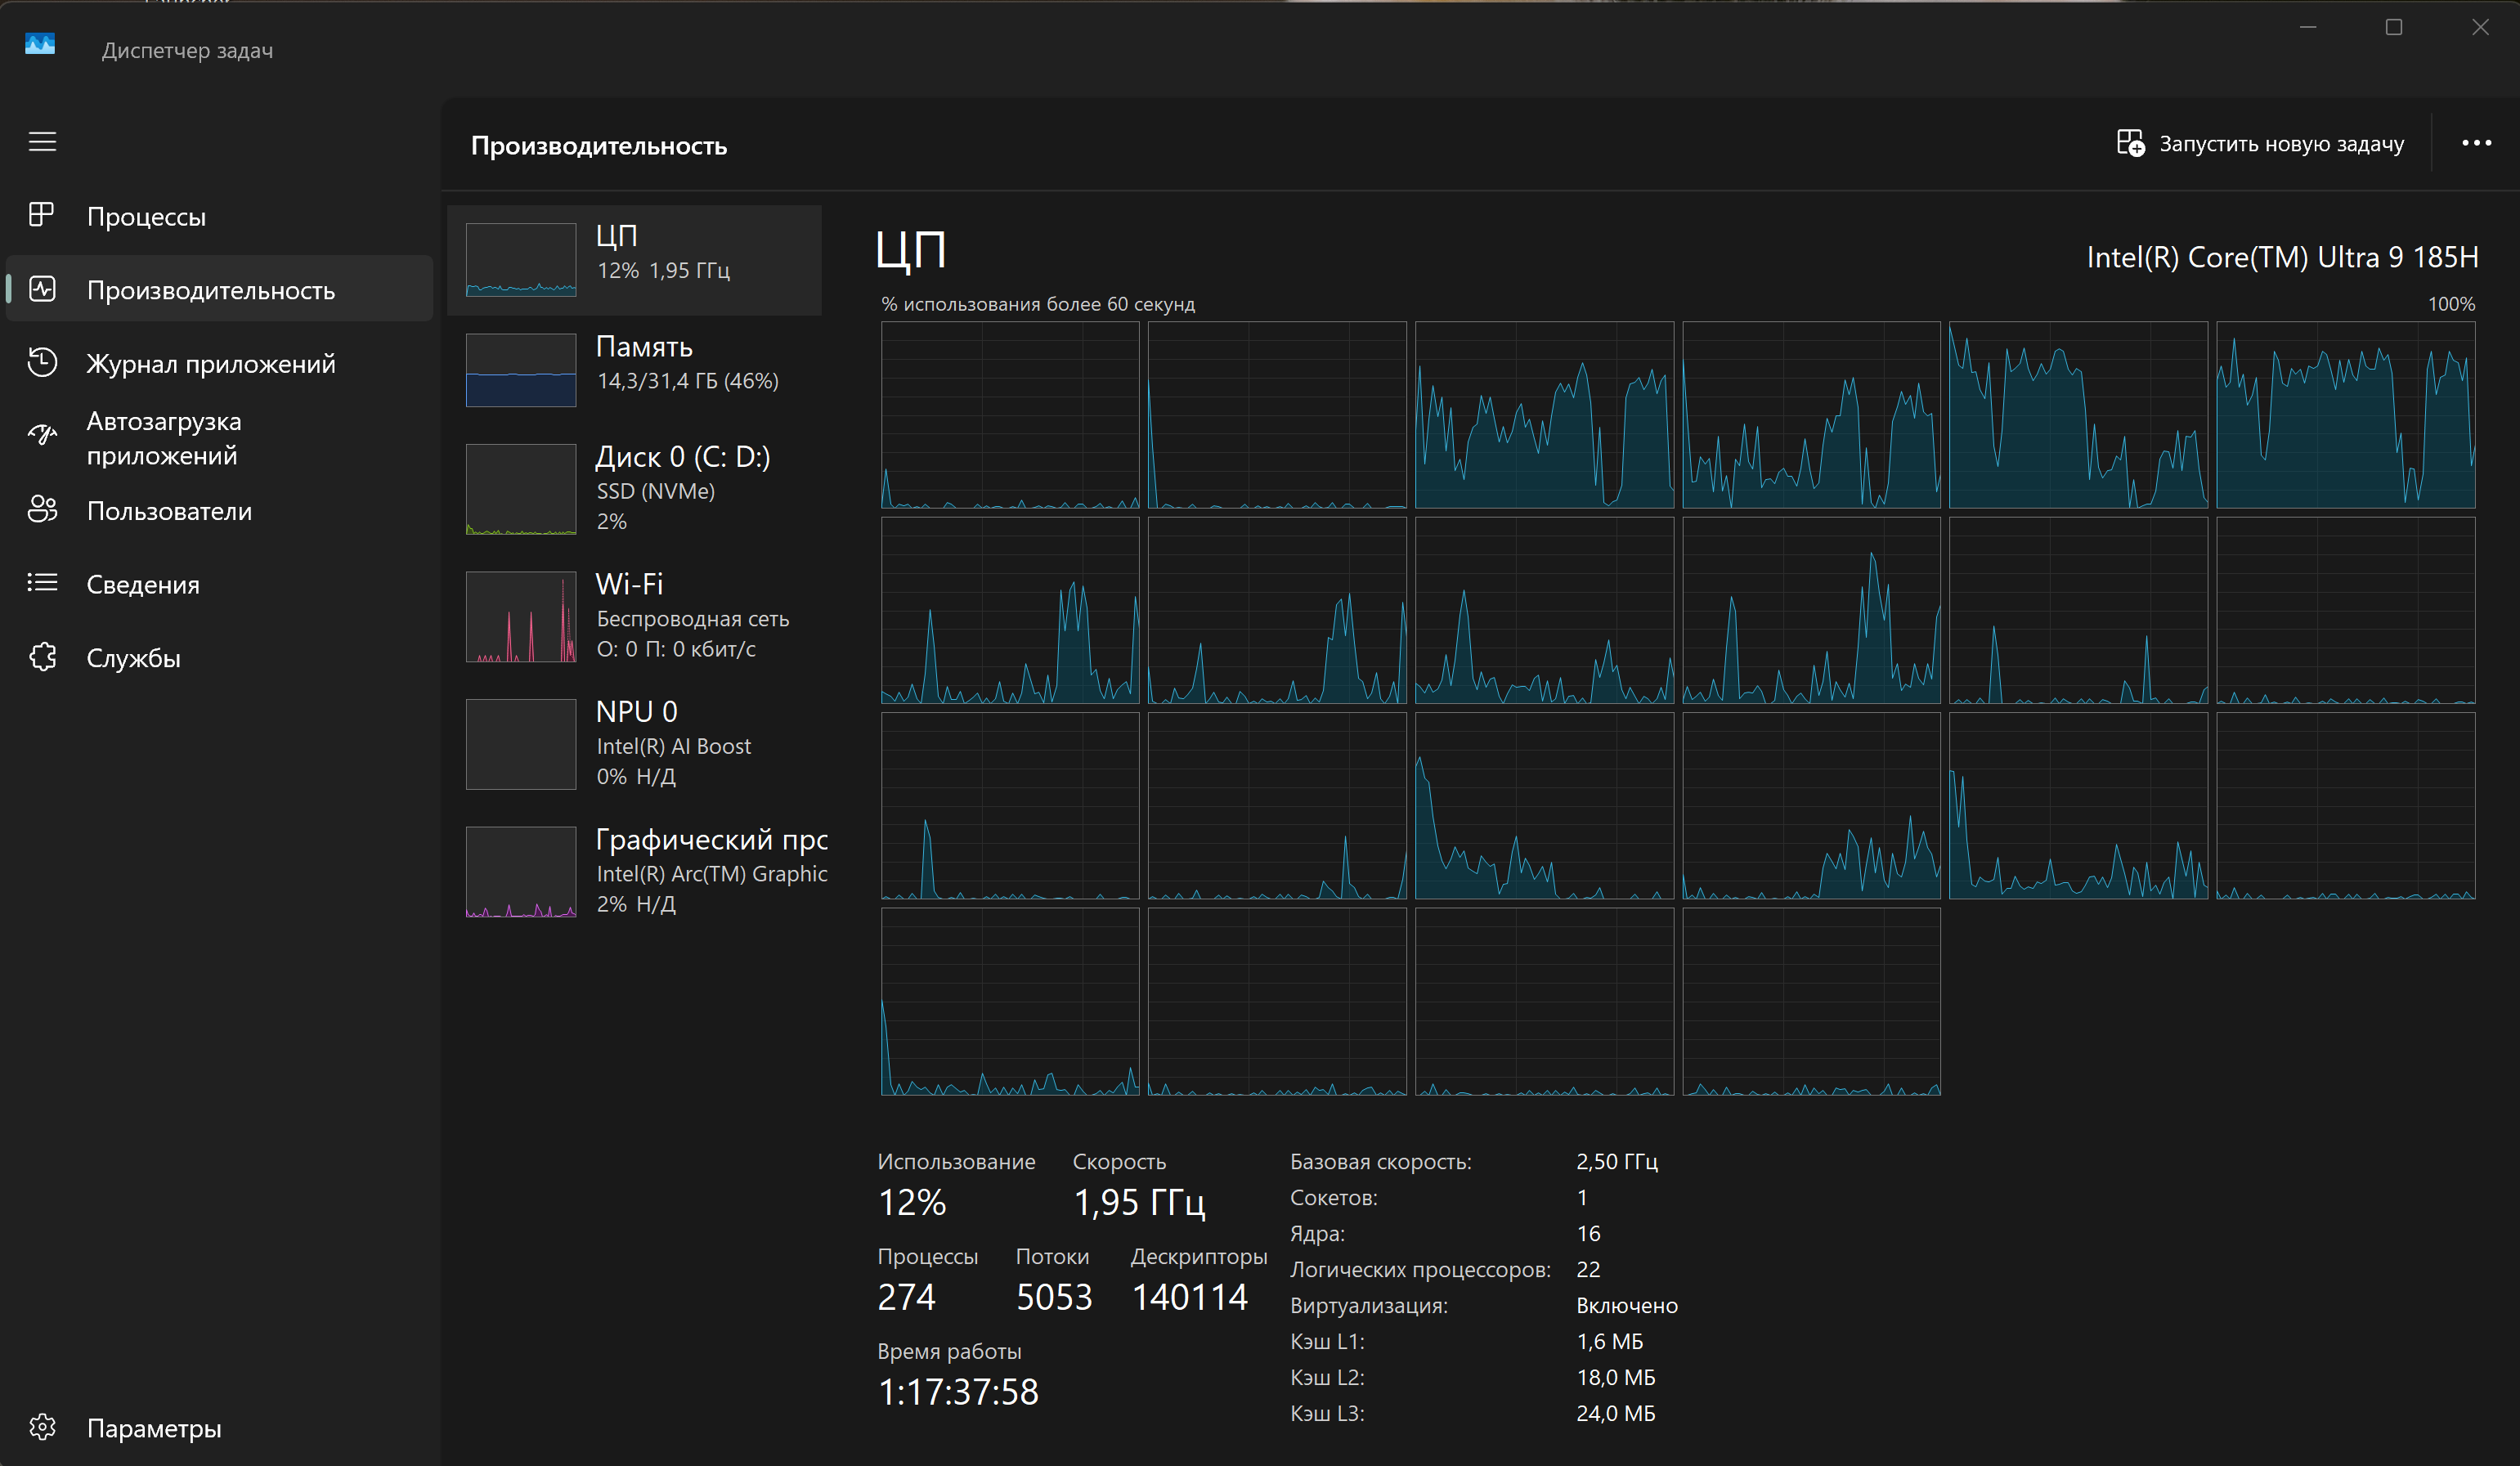Select the NPU 0 performance item

click(634, 744)
